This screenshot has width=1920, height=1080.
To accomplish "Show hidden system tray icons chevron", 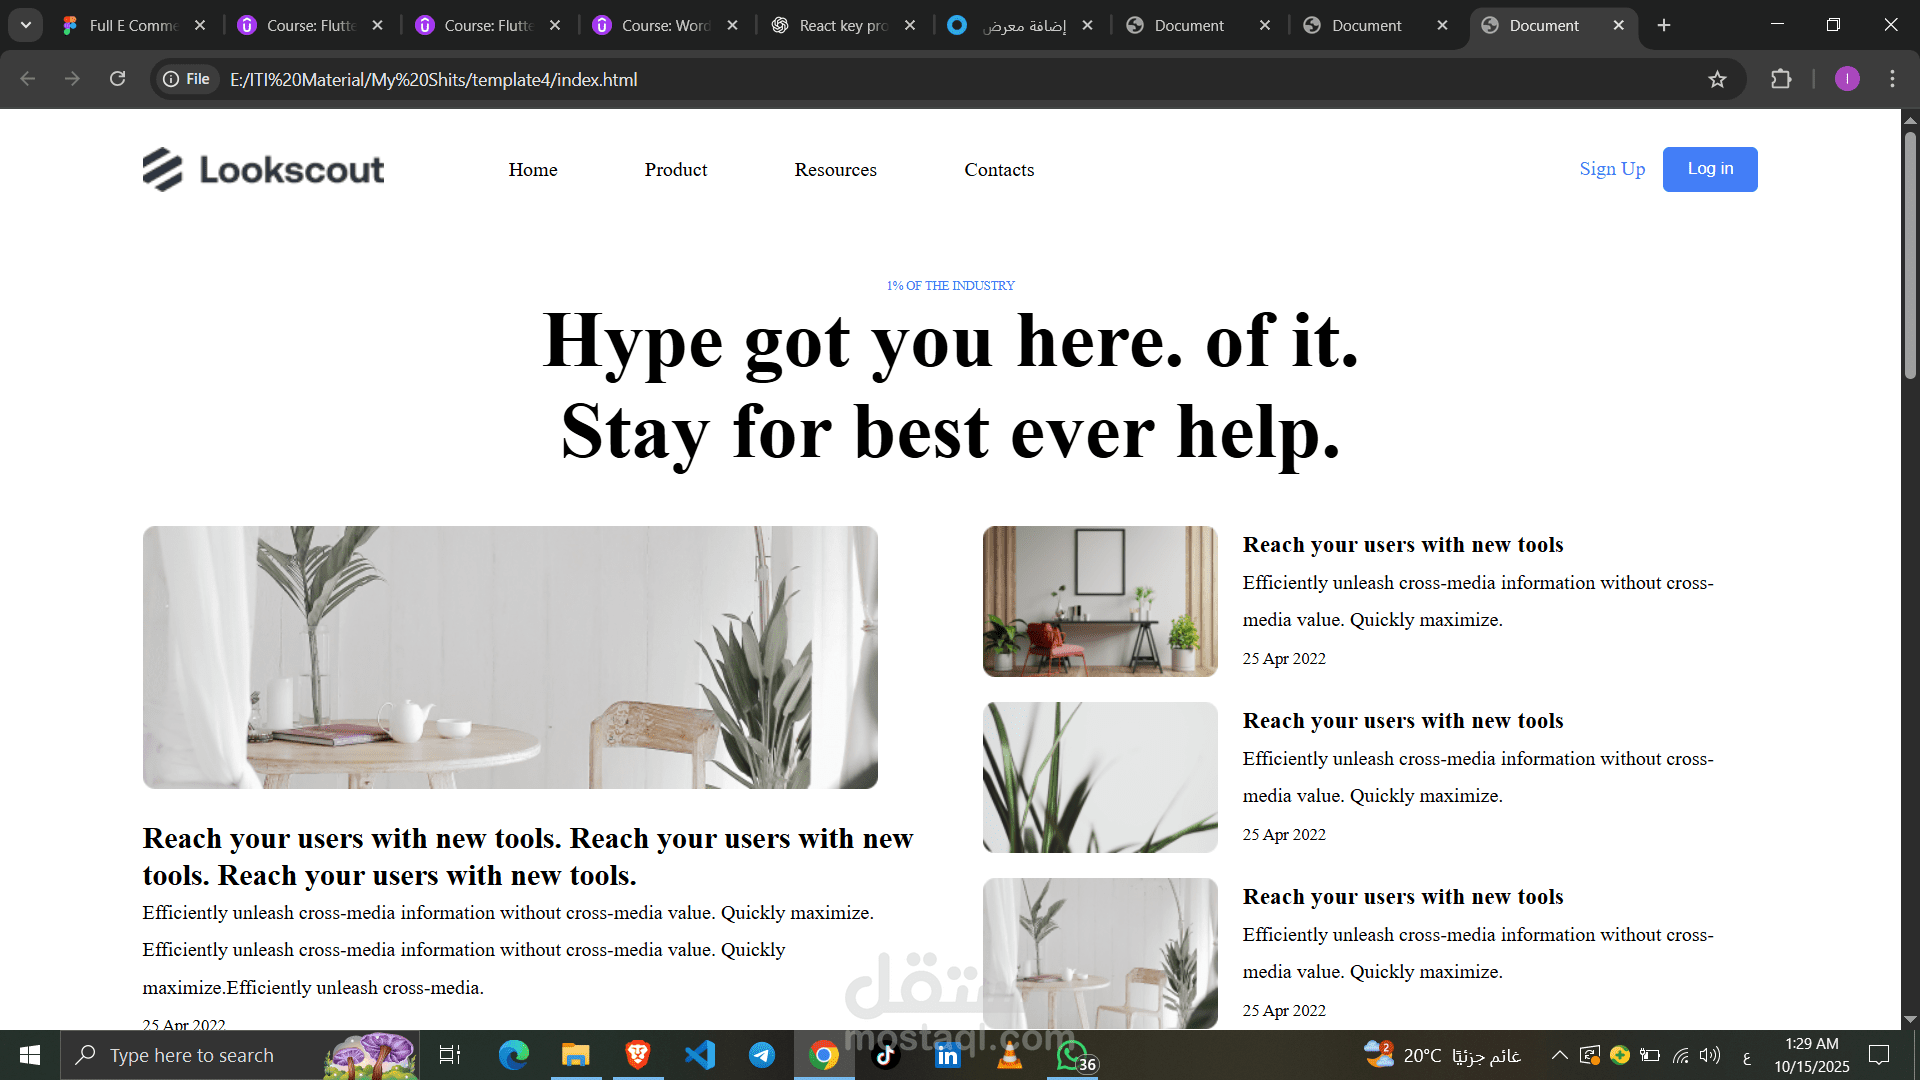I will coord(1559,1055).
